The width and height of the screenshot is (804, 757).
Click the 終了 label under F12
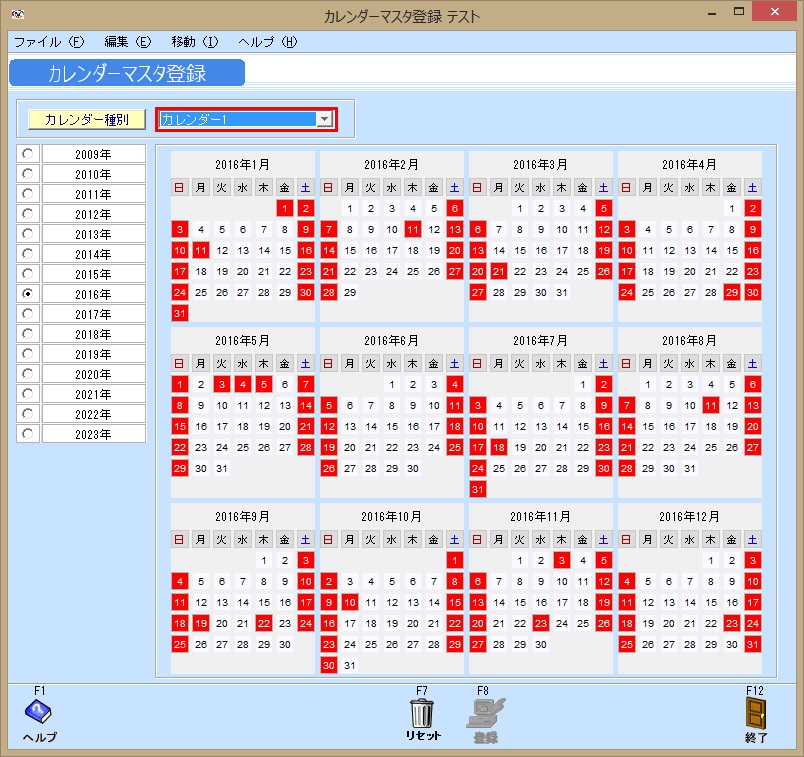click(x=756, y=738)
